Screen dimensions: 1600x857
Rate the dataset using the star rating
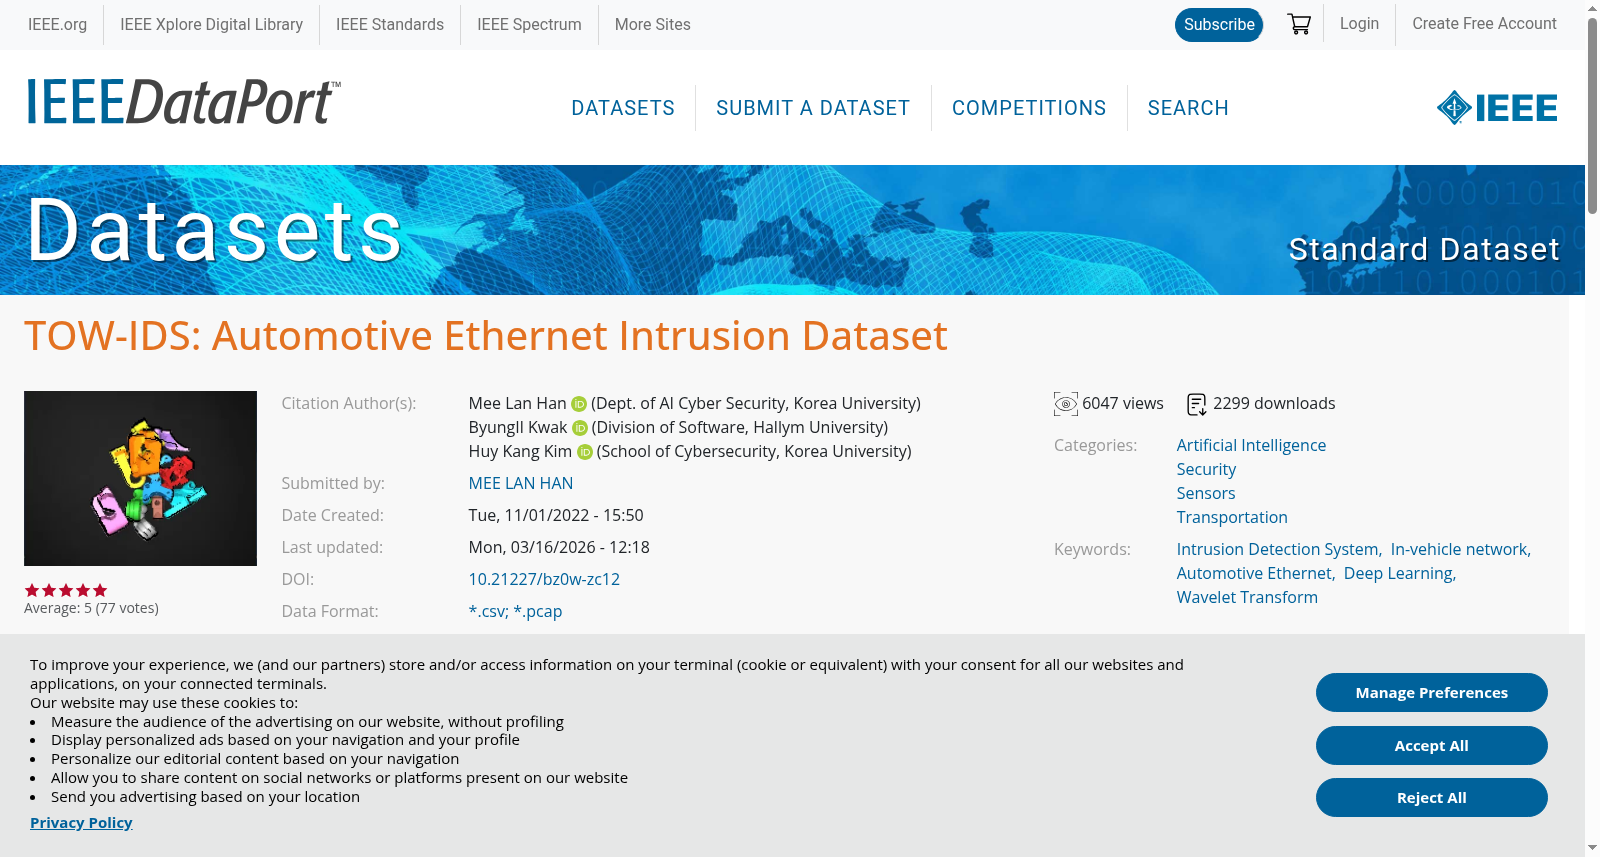[x=66, y=590]
